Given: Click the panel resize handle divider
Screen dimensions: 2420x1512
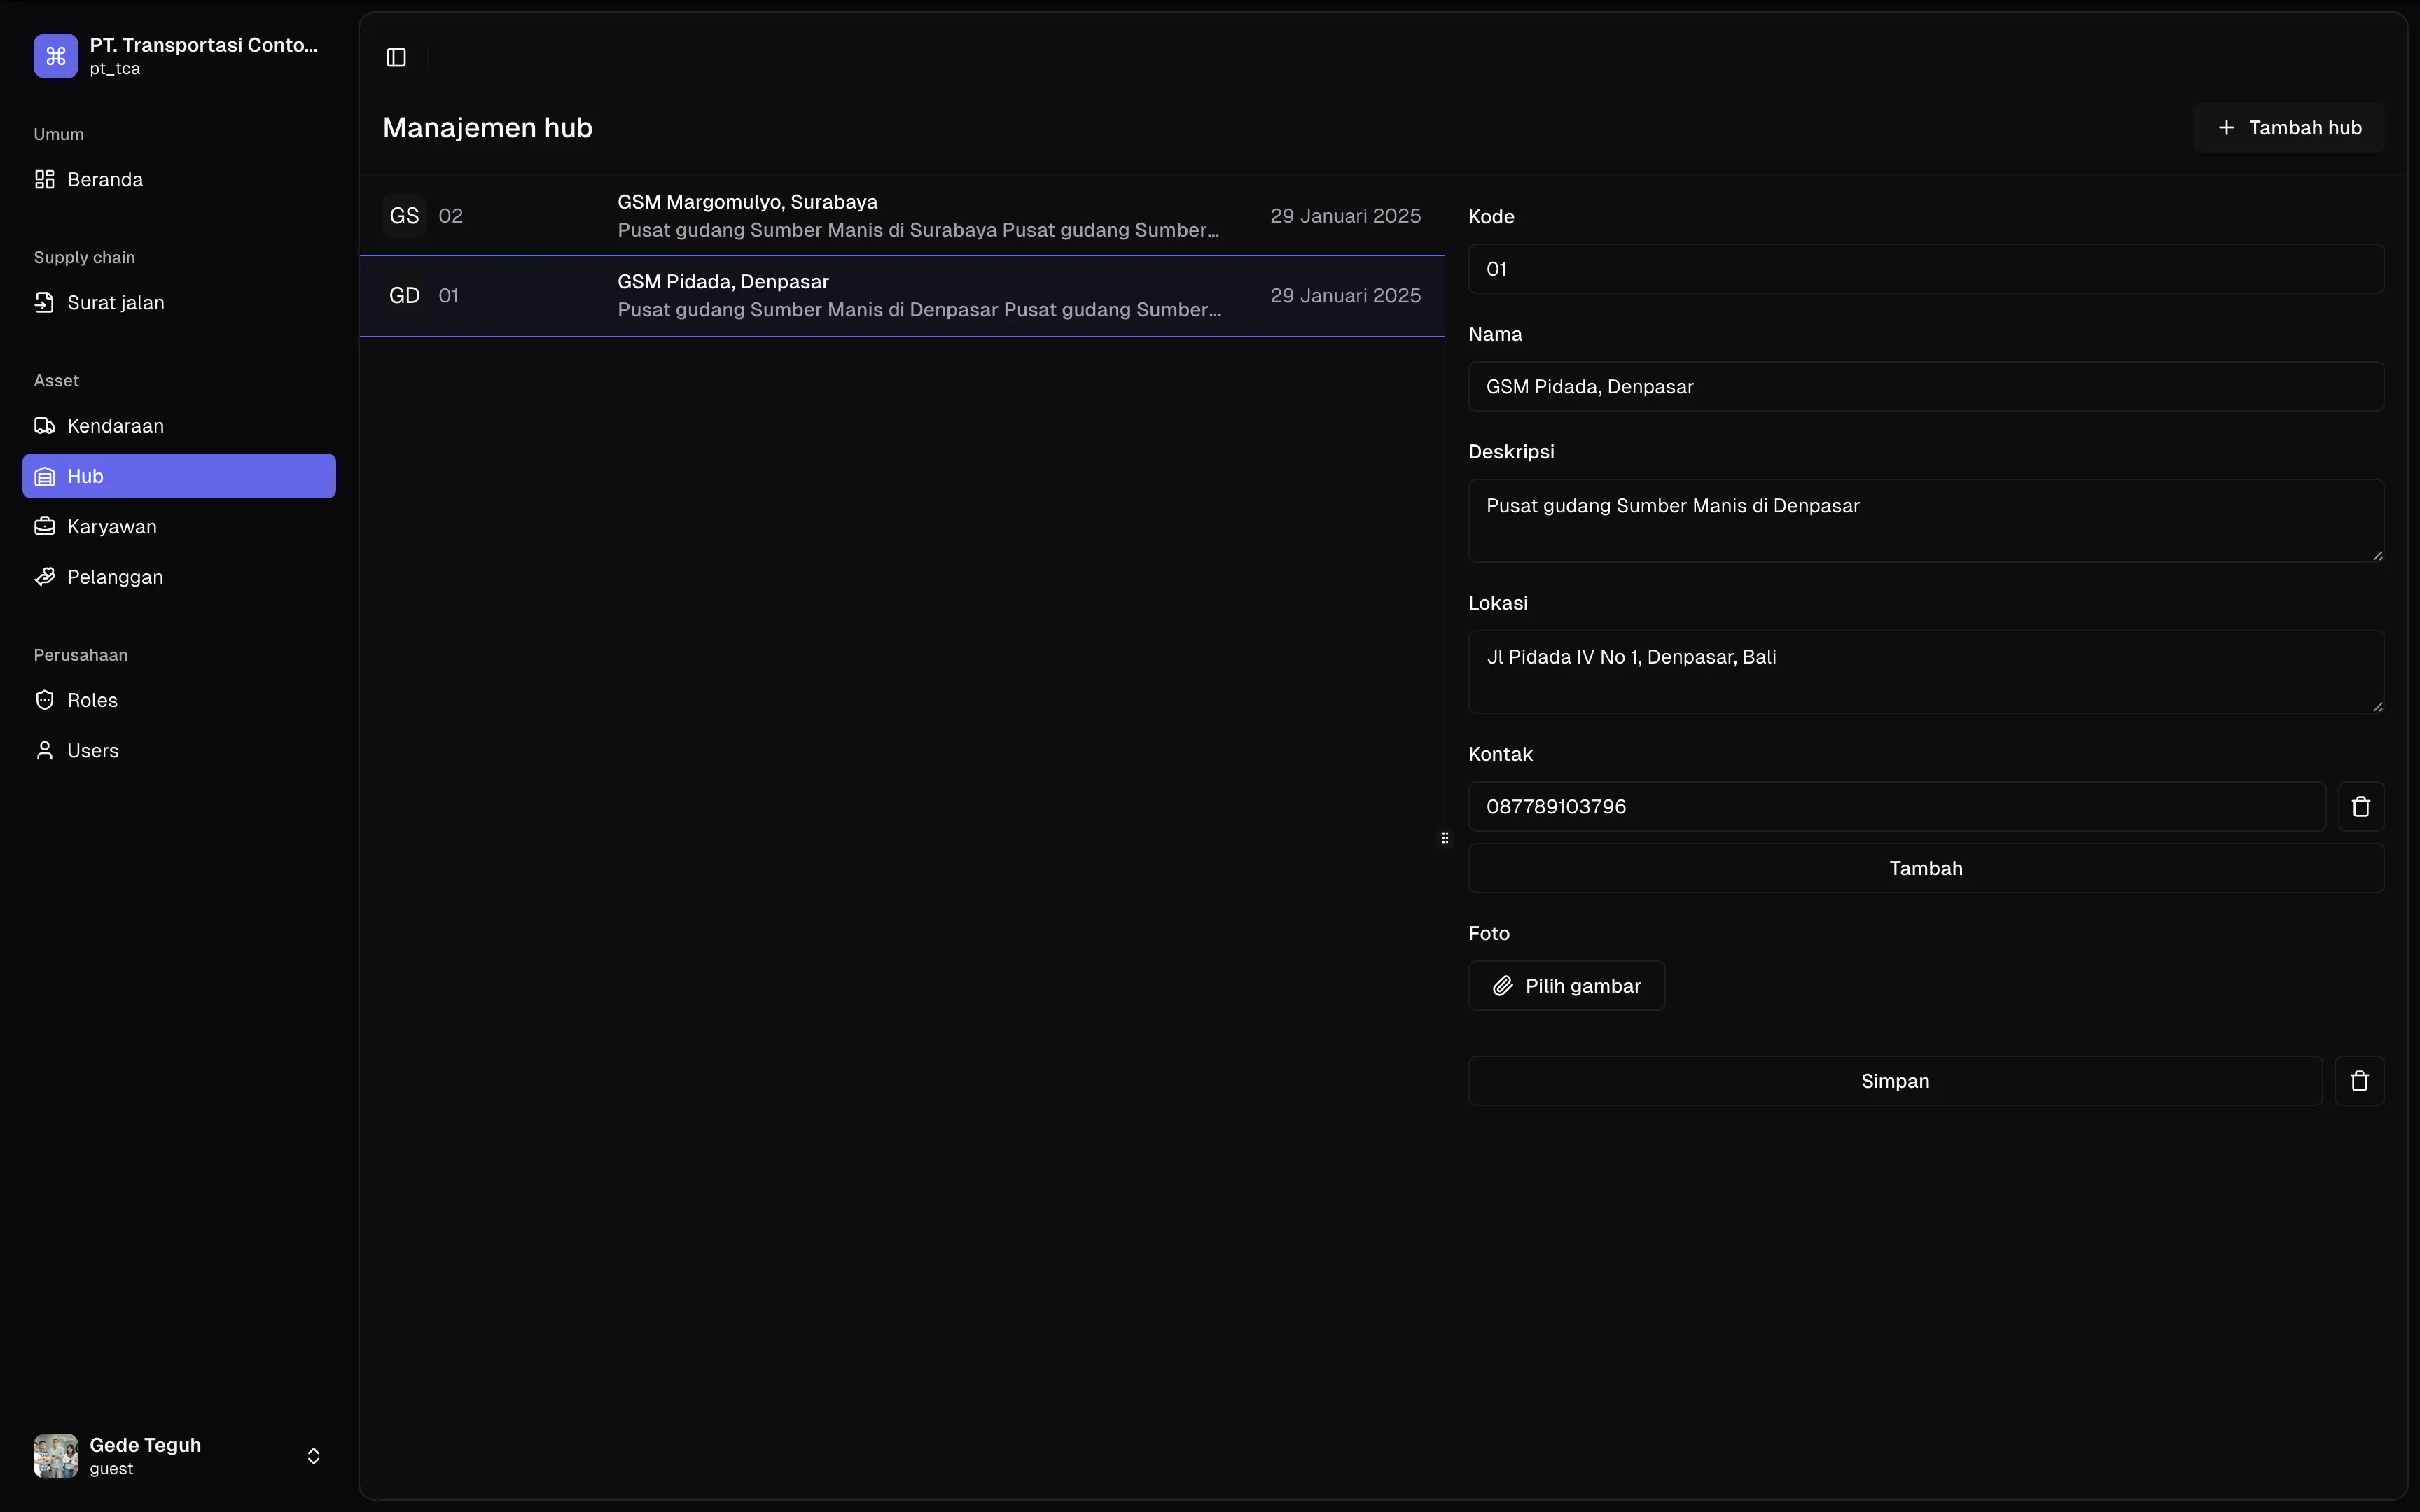Looking at the screenshot, I should pos(1445,838).
